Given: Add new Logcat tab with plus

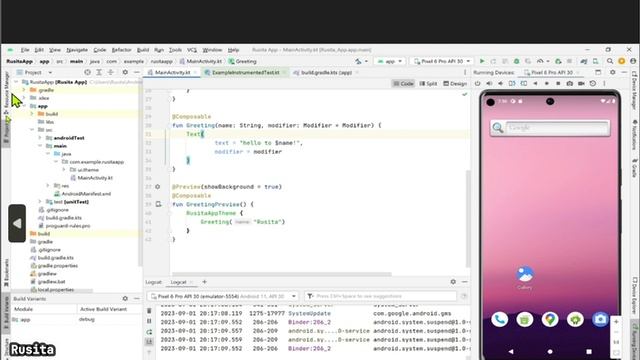Looking at the screenshot, I should point(204,282).
